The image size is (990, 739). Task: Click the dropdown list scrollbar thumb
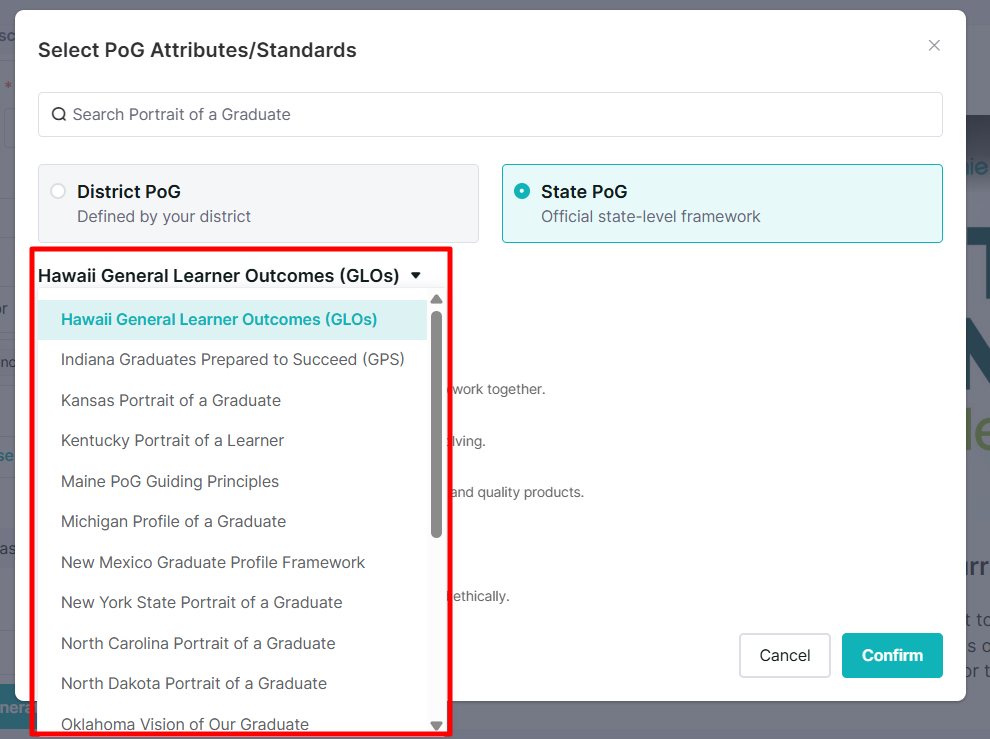click(x=436, y=424)
